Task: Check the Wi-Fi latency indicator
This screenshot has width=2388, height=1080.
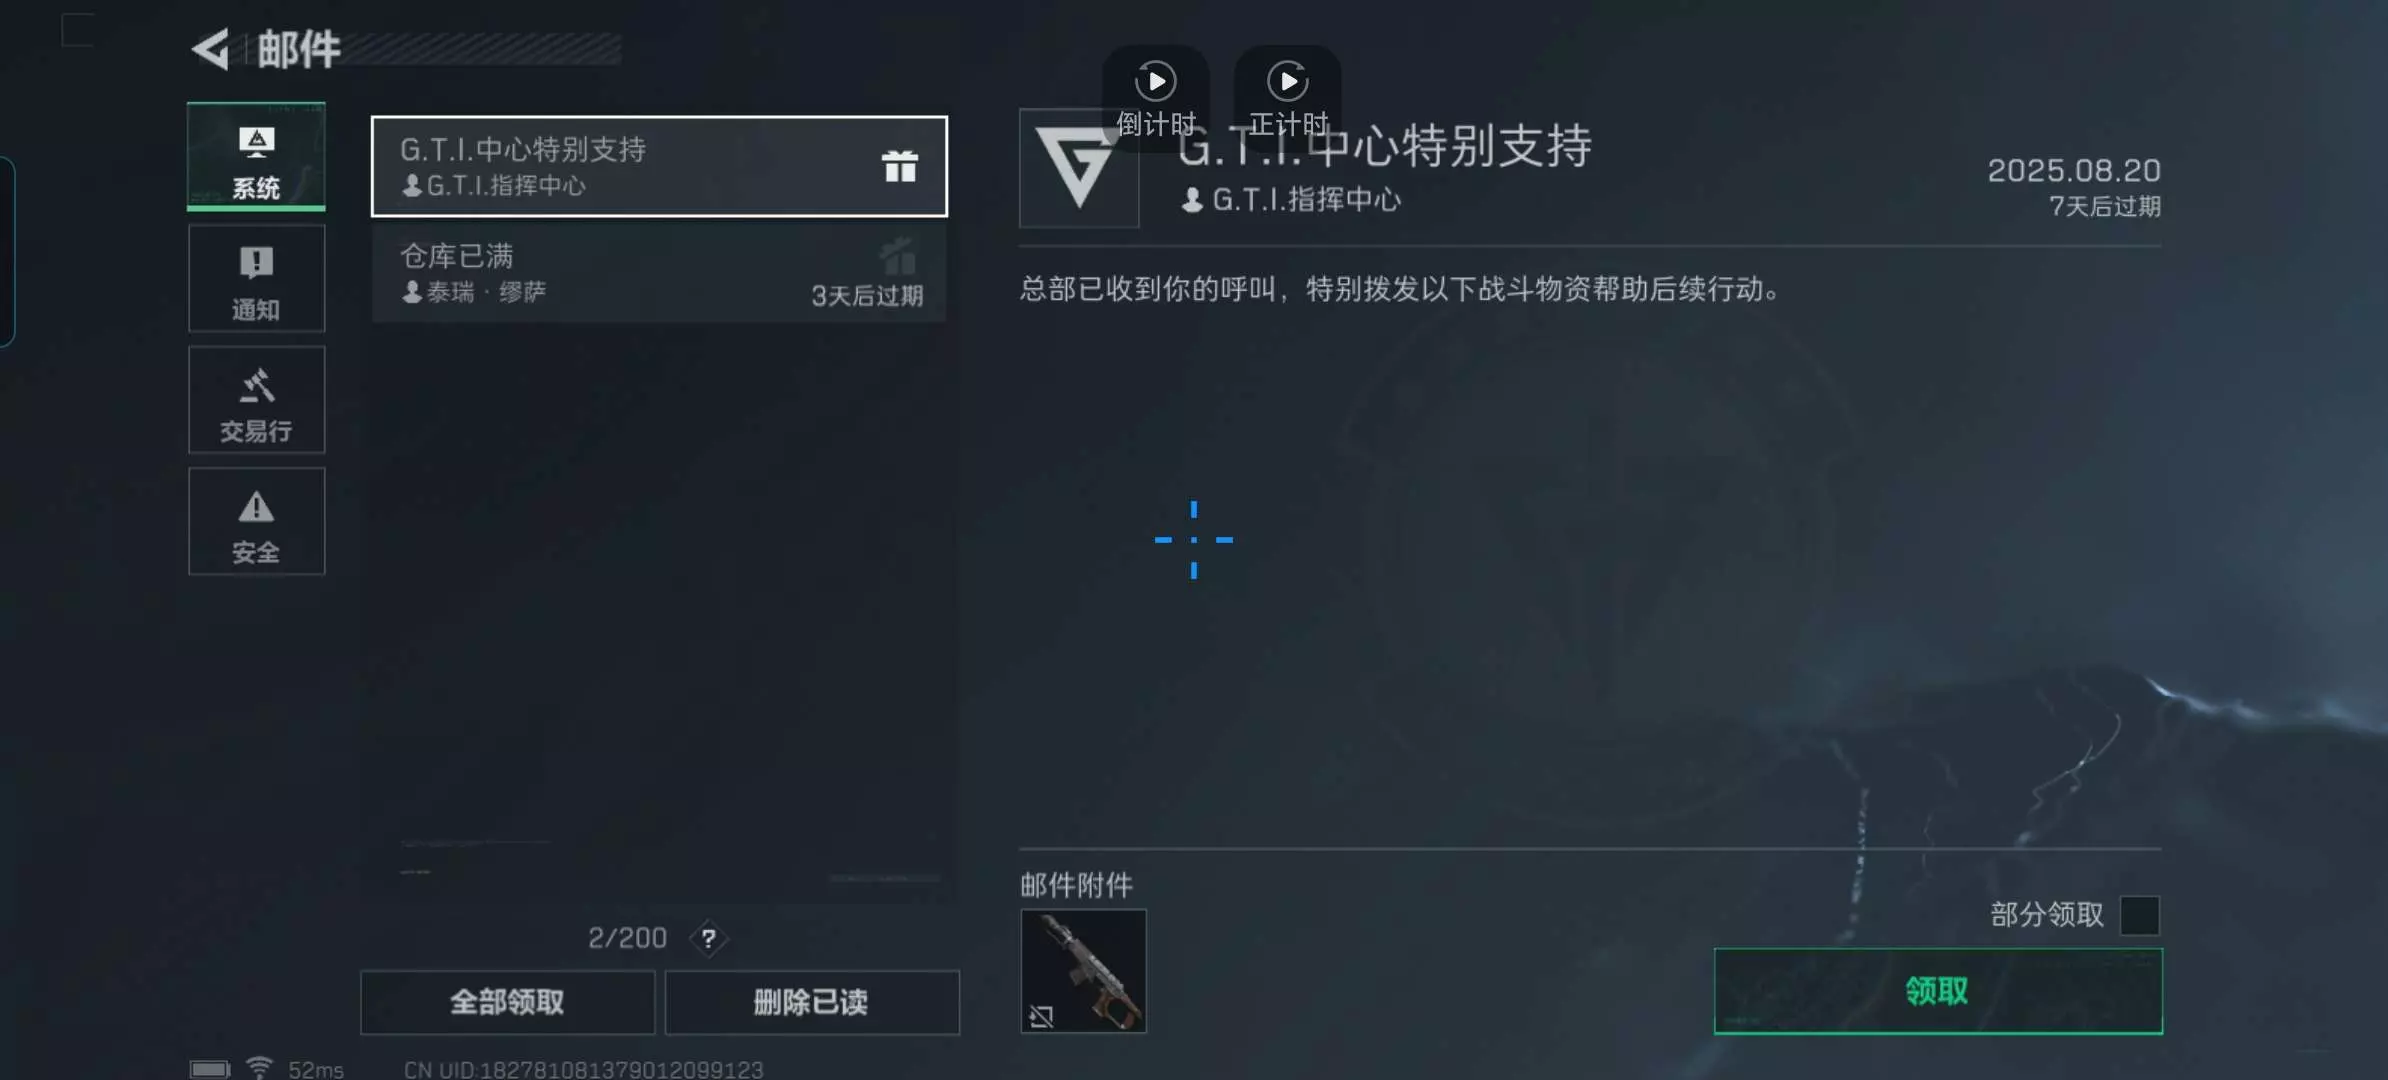Action: point(295,1069)
